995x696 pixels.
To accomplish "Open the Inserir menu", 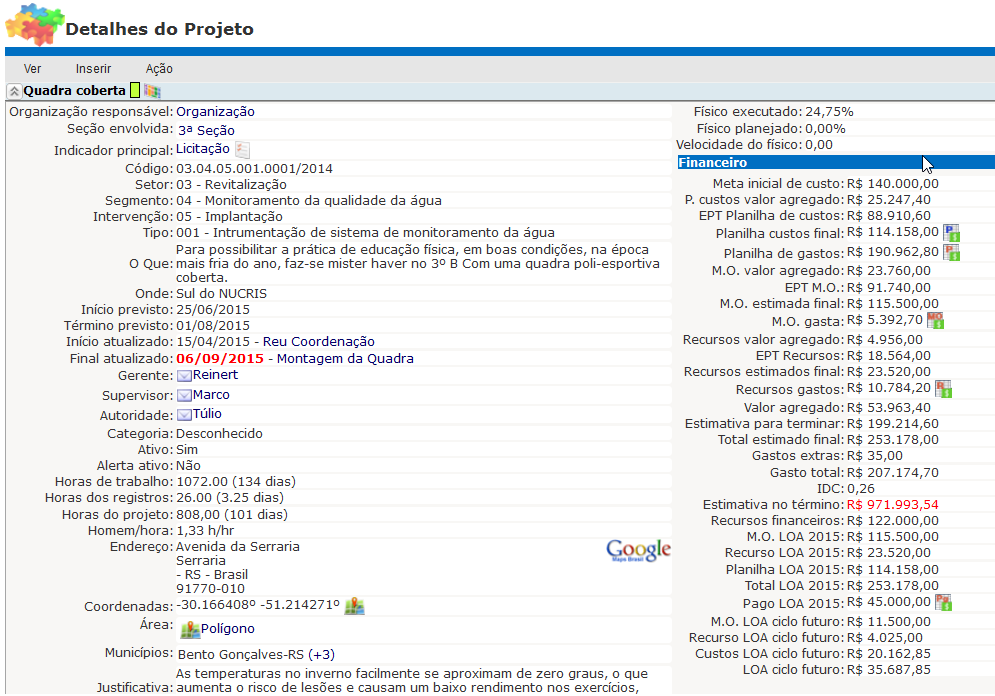I will coord(93,69).
